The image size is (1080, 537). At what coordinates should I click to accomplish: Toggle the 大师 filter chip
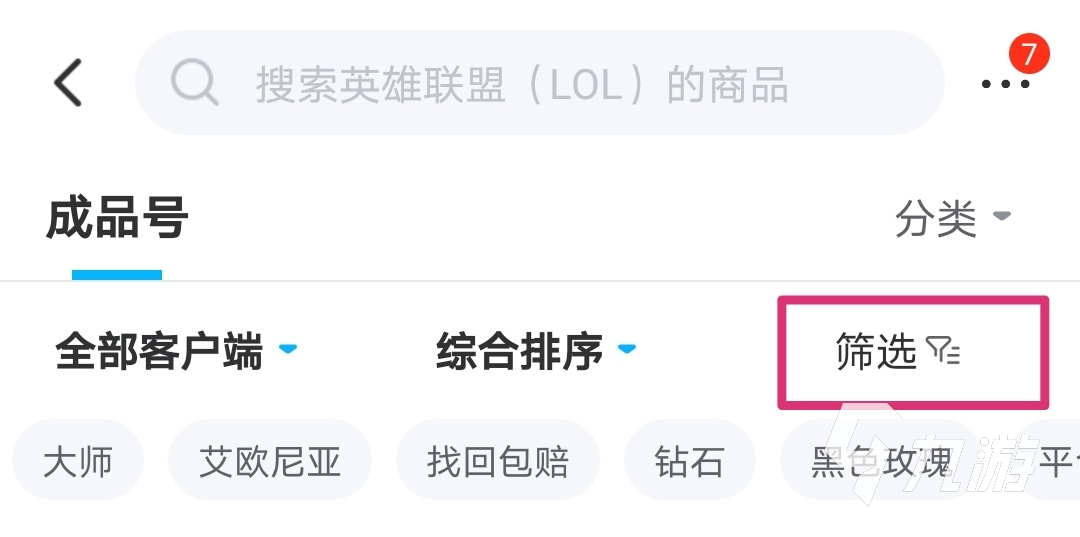(x=78, y=462)
